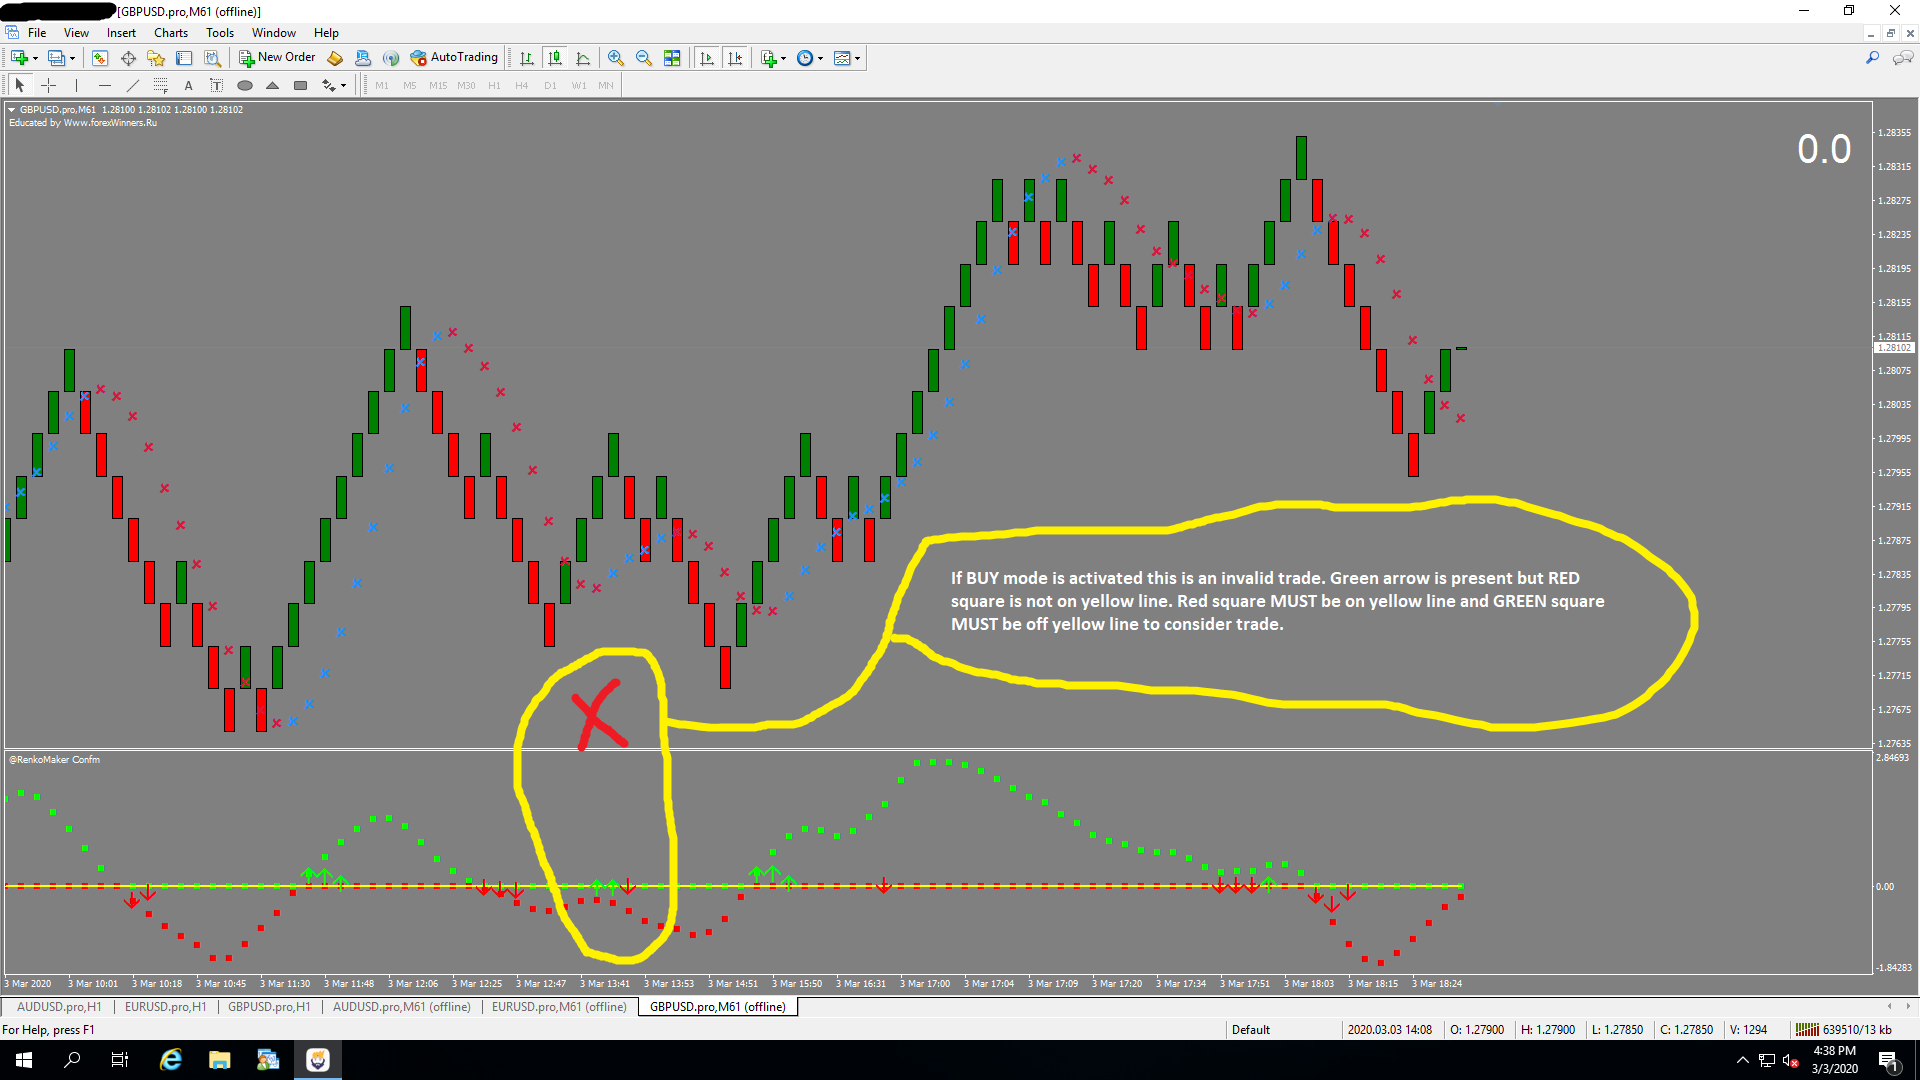Screen dimensions: 1920x1080
Task: Select the M15 timeframe button
Action: pos(438,85)
